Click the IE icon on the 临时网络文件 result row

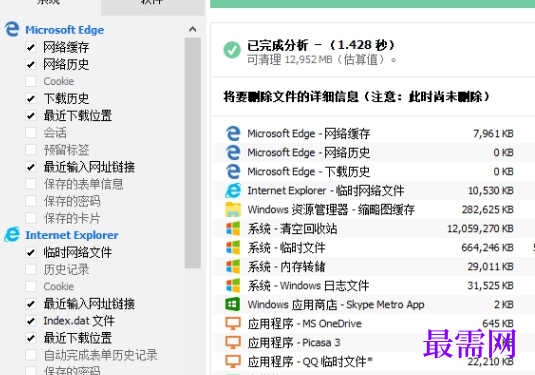(233, 190)
